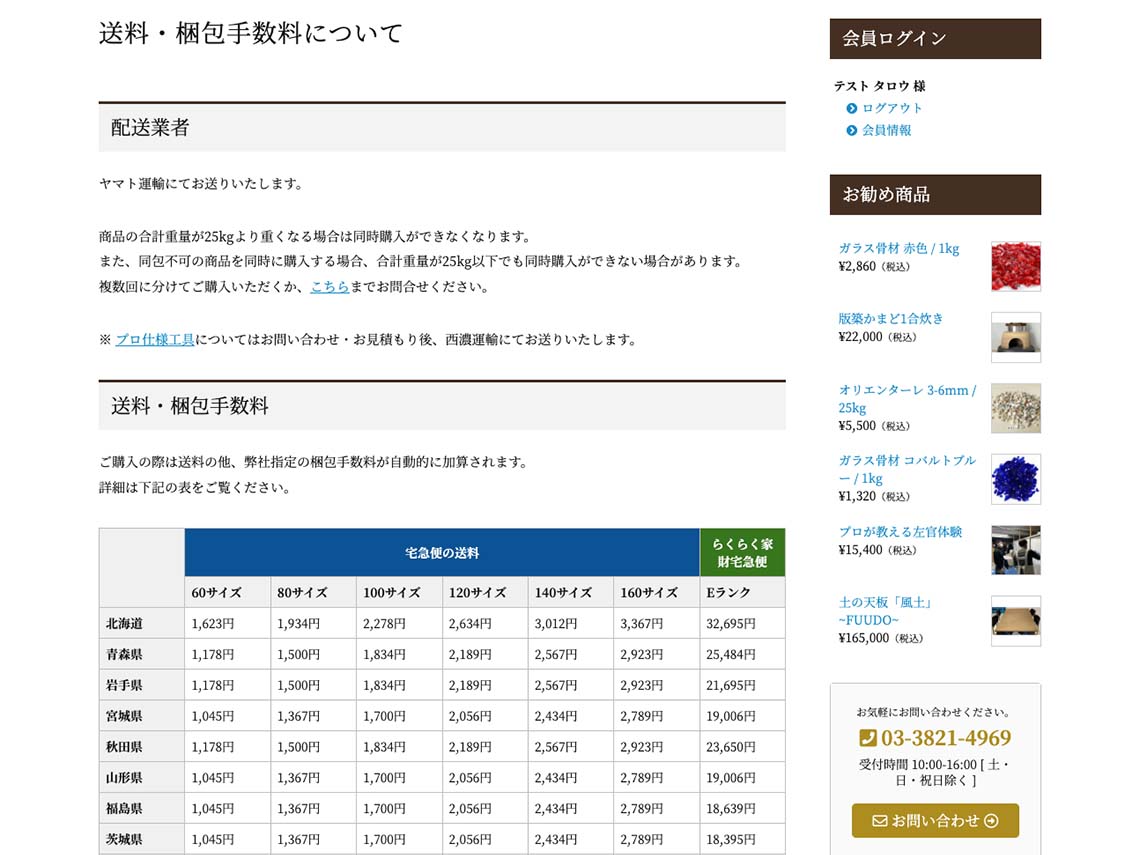Image resolution: width=1140 pixels, height=855 pixels.
Task: Click the red glass aggregate thumbnail
Action: pos(1015,266)
